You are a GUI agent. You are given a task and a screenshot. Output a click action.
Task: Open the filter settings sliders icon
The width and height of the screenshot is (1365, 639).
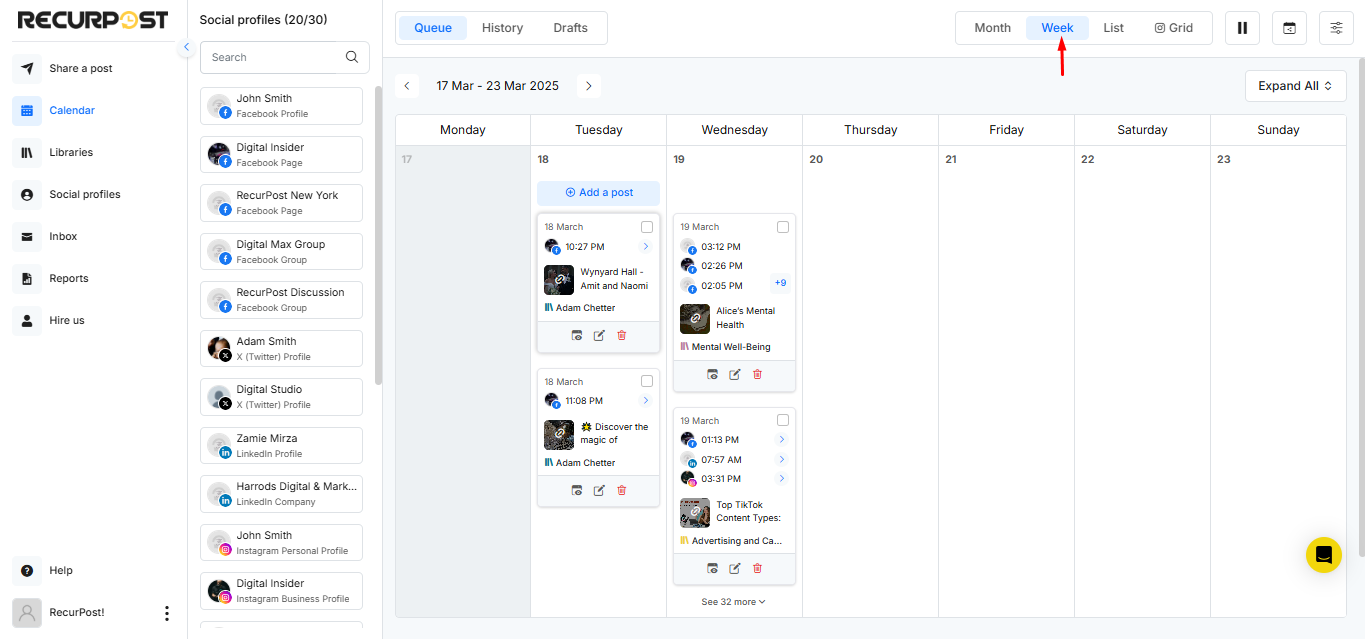click(1336, 28)
